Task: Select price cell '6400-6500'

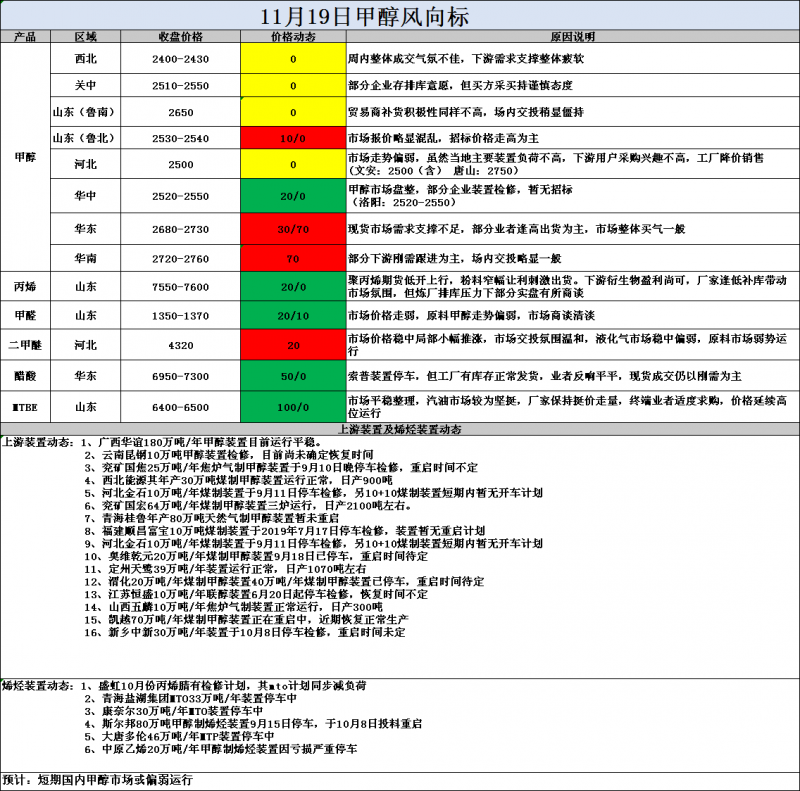Action: (x=181, y=407)
